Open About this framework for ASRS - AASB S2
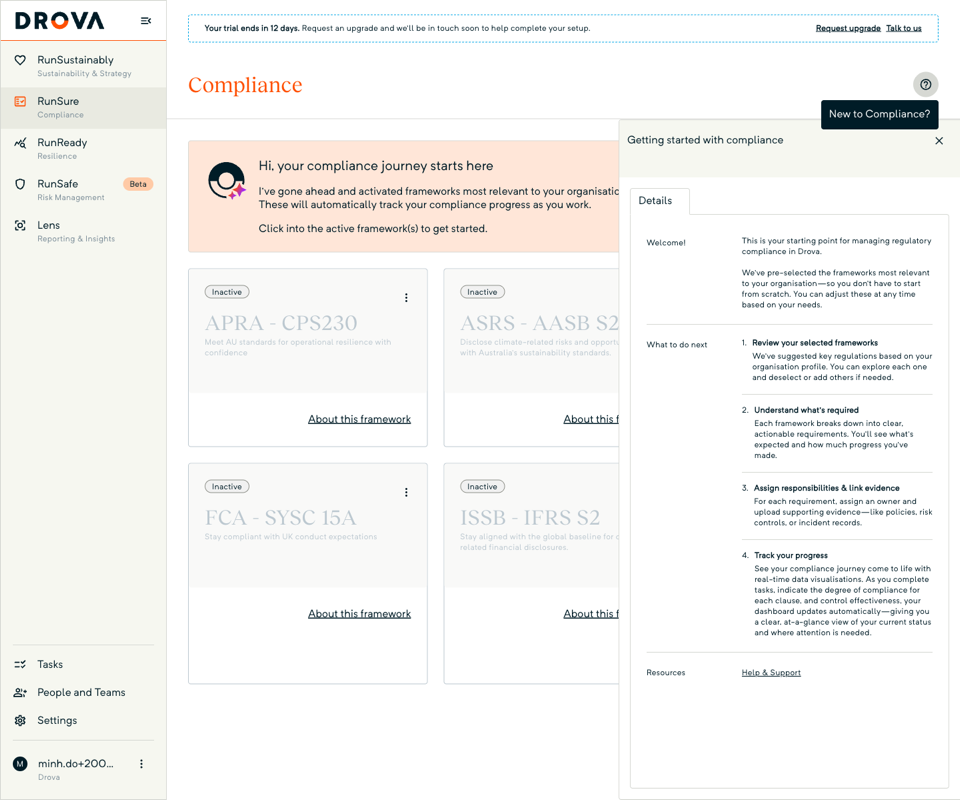This screenshot has width=960, height=800. [591, 419]
